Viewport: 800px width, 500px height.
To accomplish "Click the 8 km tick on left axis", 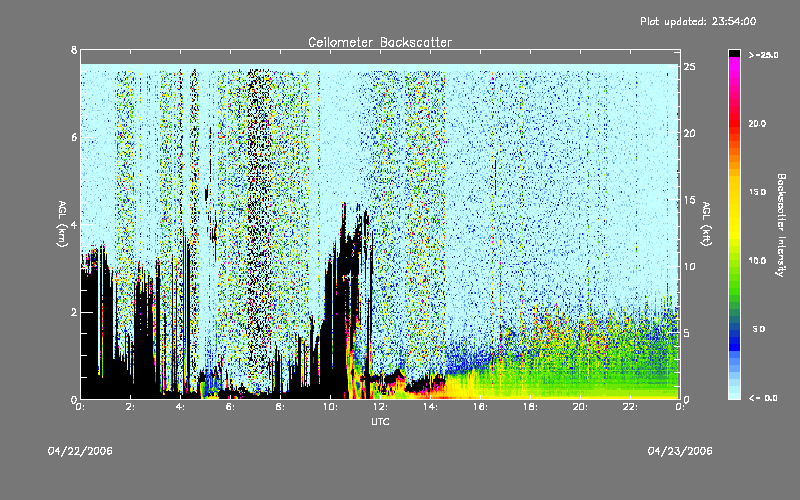I will pos(74,49).
